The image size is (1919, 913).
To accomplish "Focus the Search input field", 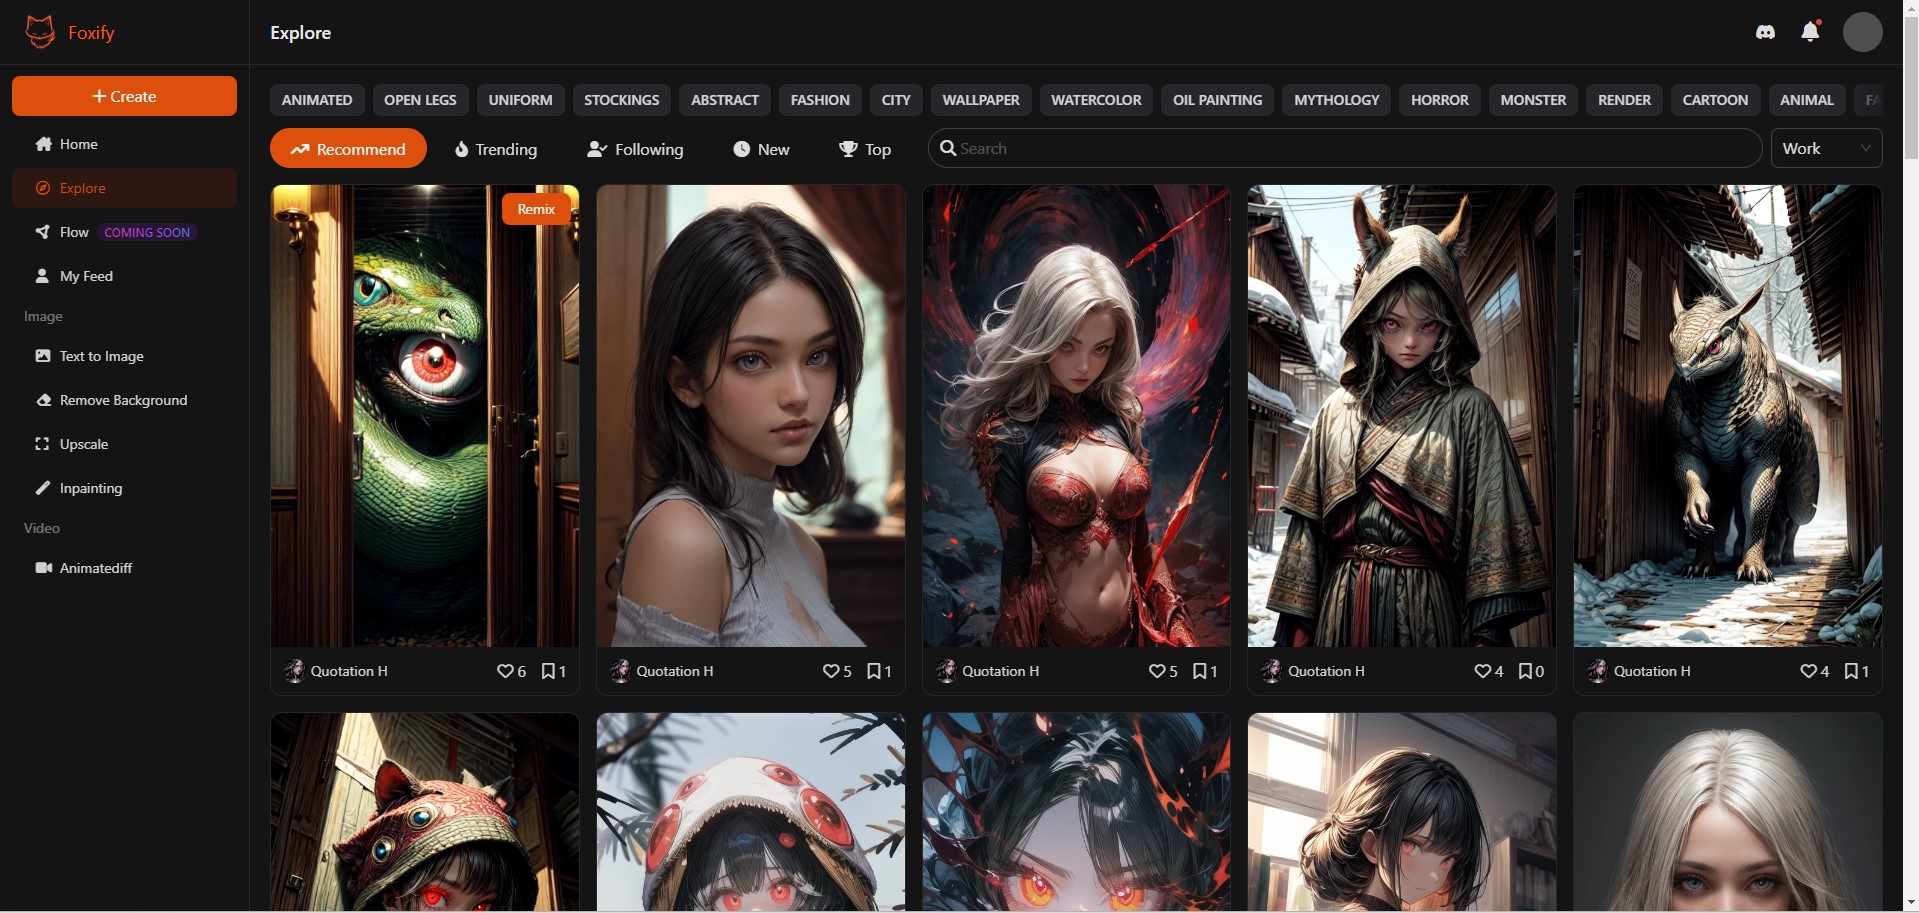I will [x=1345, y=148].
